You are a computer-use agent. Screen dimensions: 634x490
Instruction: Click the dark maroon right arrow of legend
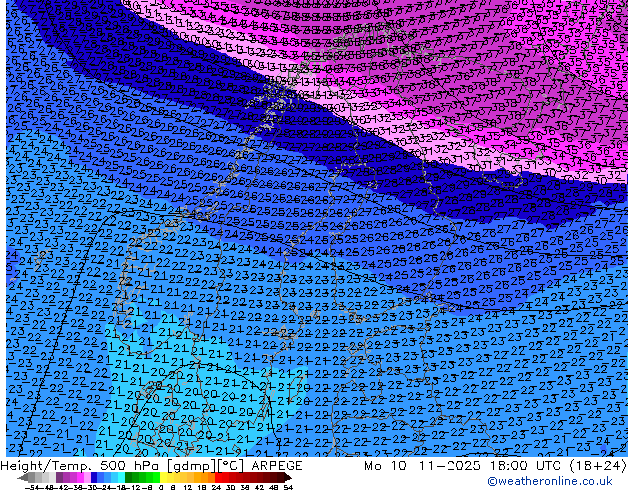click(x=287, y=478)
